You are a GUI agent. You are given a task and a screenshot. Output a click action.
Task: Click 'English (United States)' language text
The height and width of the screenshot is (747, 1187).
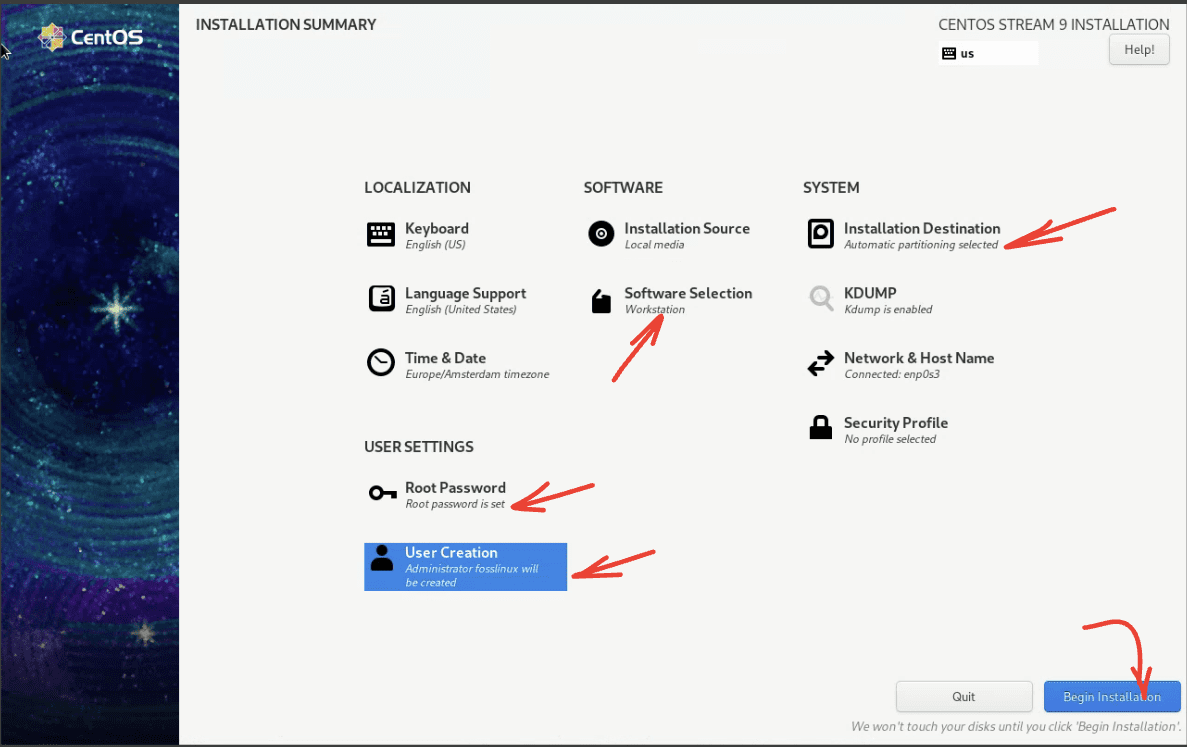click(460, 310)
